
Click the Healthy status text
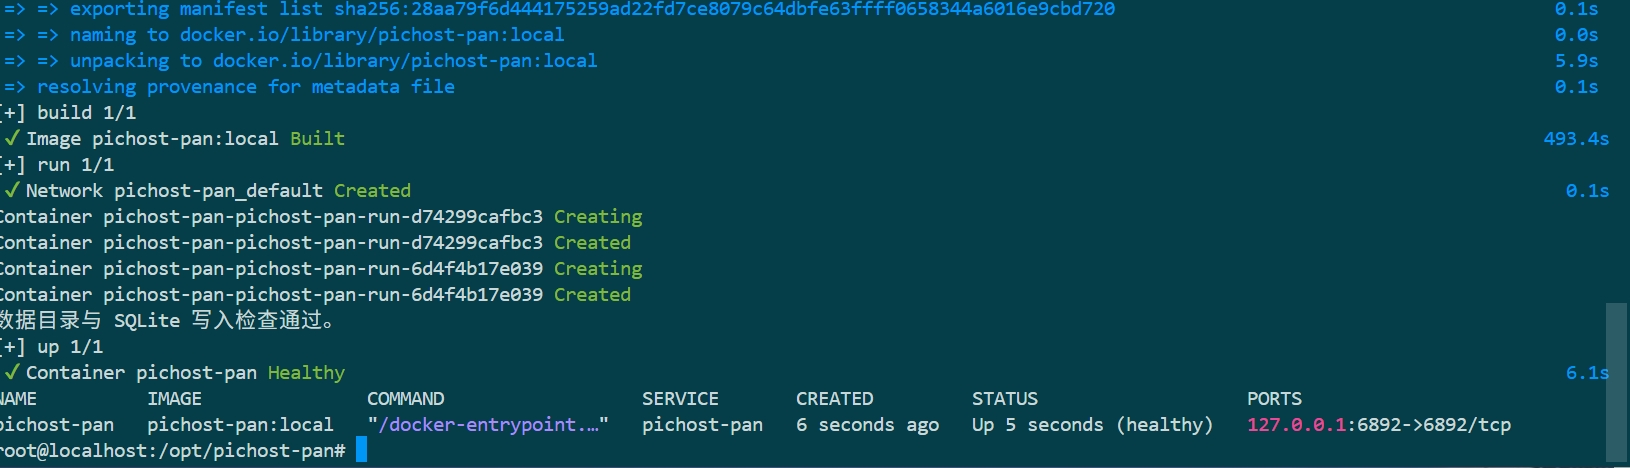click(306, 372)
